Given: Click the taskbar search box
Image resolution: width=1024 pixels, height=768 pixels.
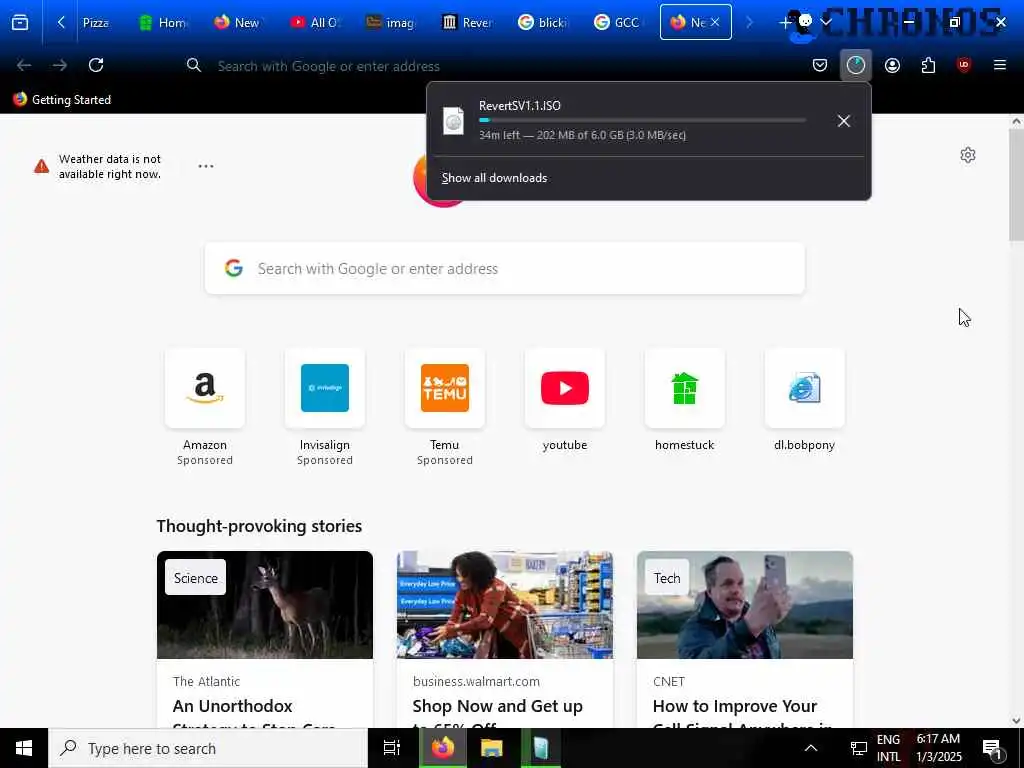Looking at the screenshot, I should pos(208,748).
